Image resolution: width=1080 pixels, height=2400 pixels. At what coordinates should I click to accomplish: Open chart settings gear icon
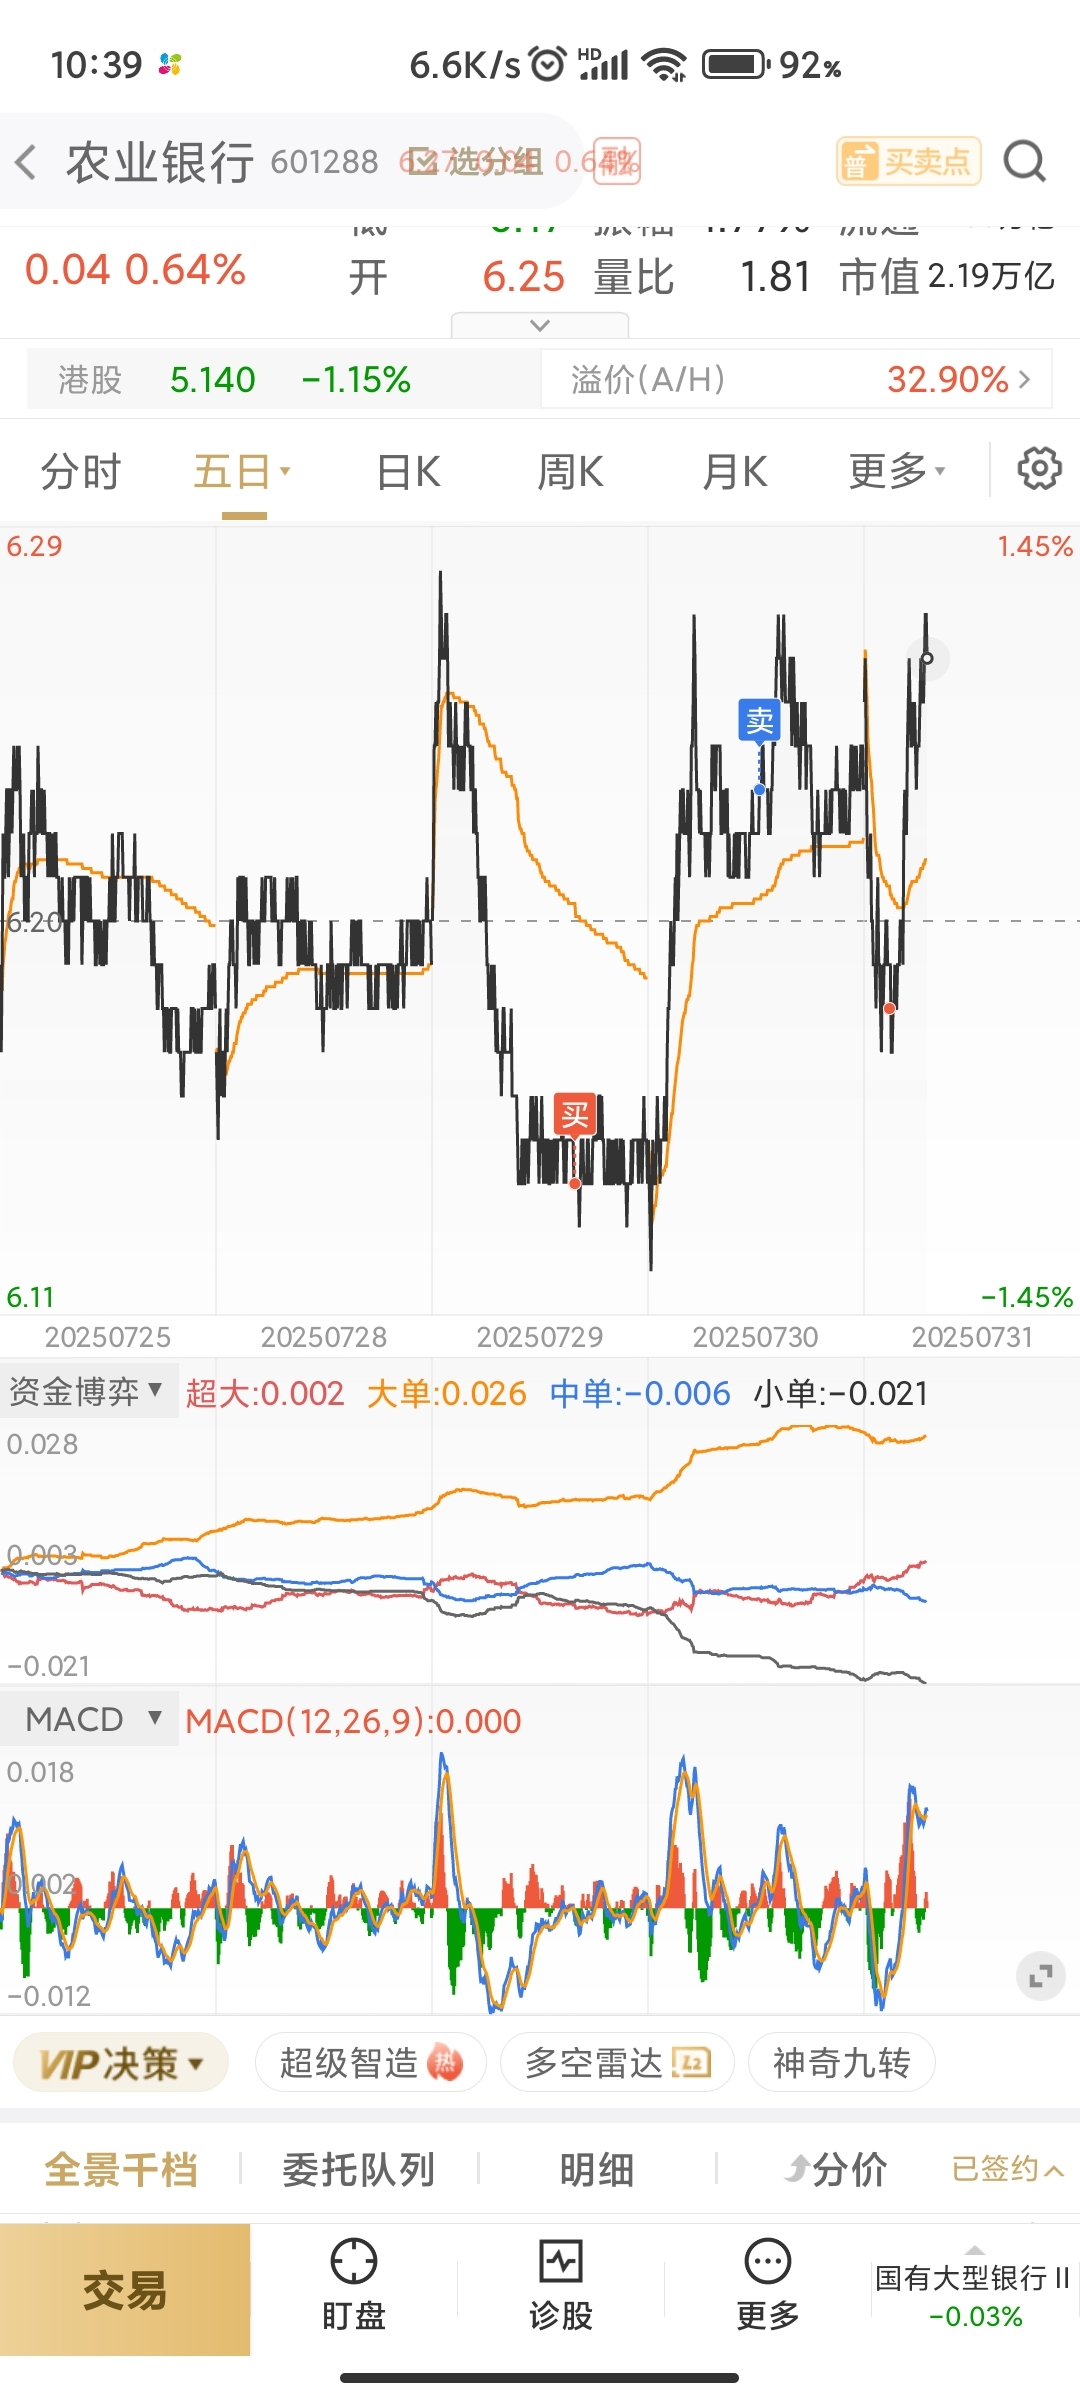1039,468
